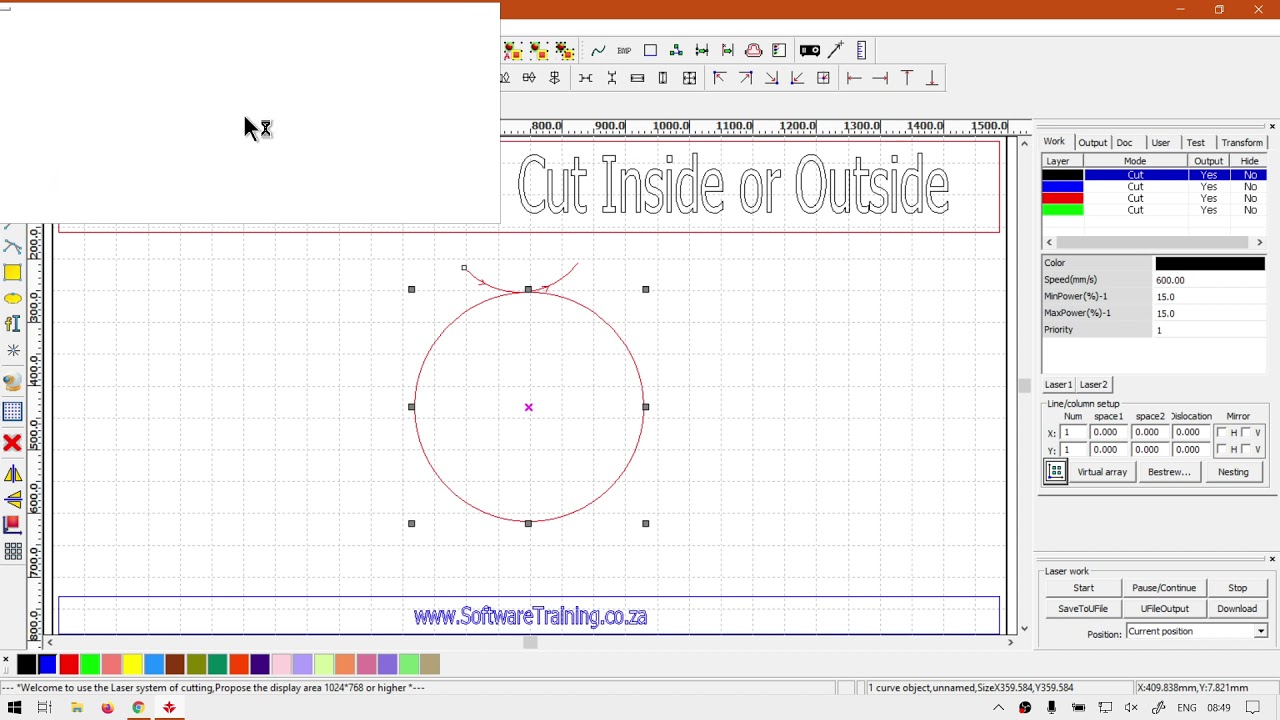The width and height of the screenshot is (1280, 720).
Task: Tick the Y row Mirror H checkbox
Action: (1222, 449)
